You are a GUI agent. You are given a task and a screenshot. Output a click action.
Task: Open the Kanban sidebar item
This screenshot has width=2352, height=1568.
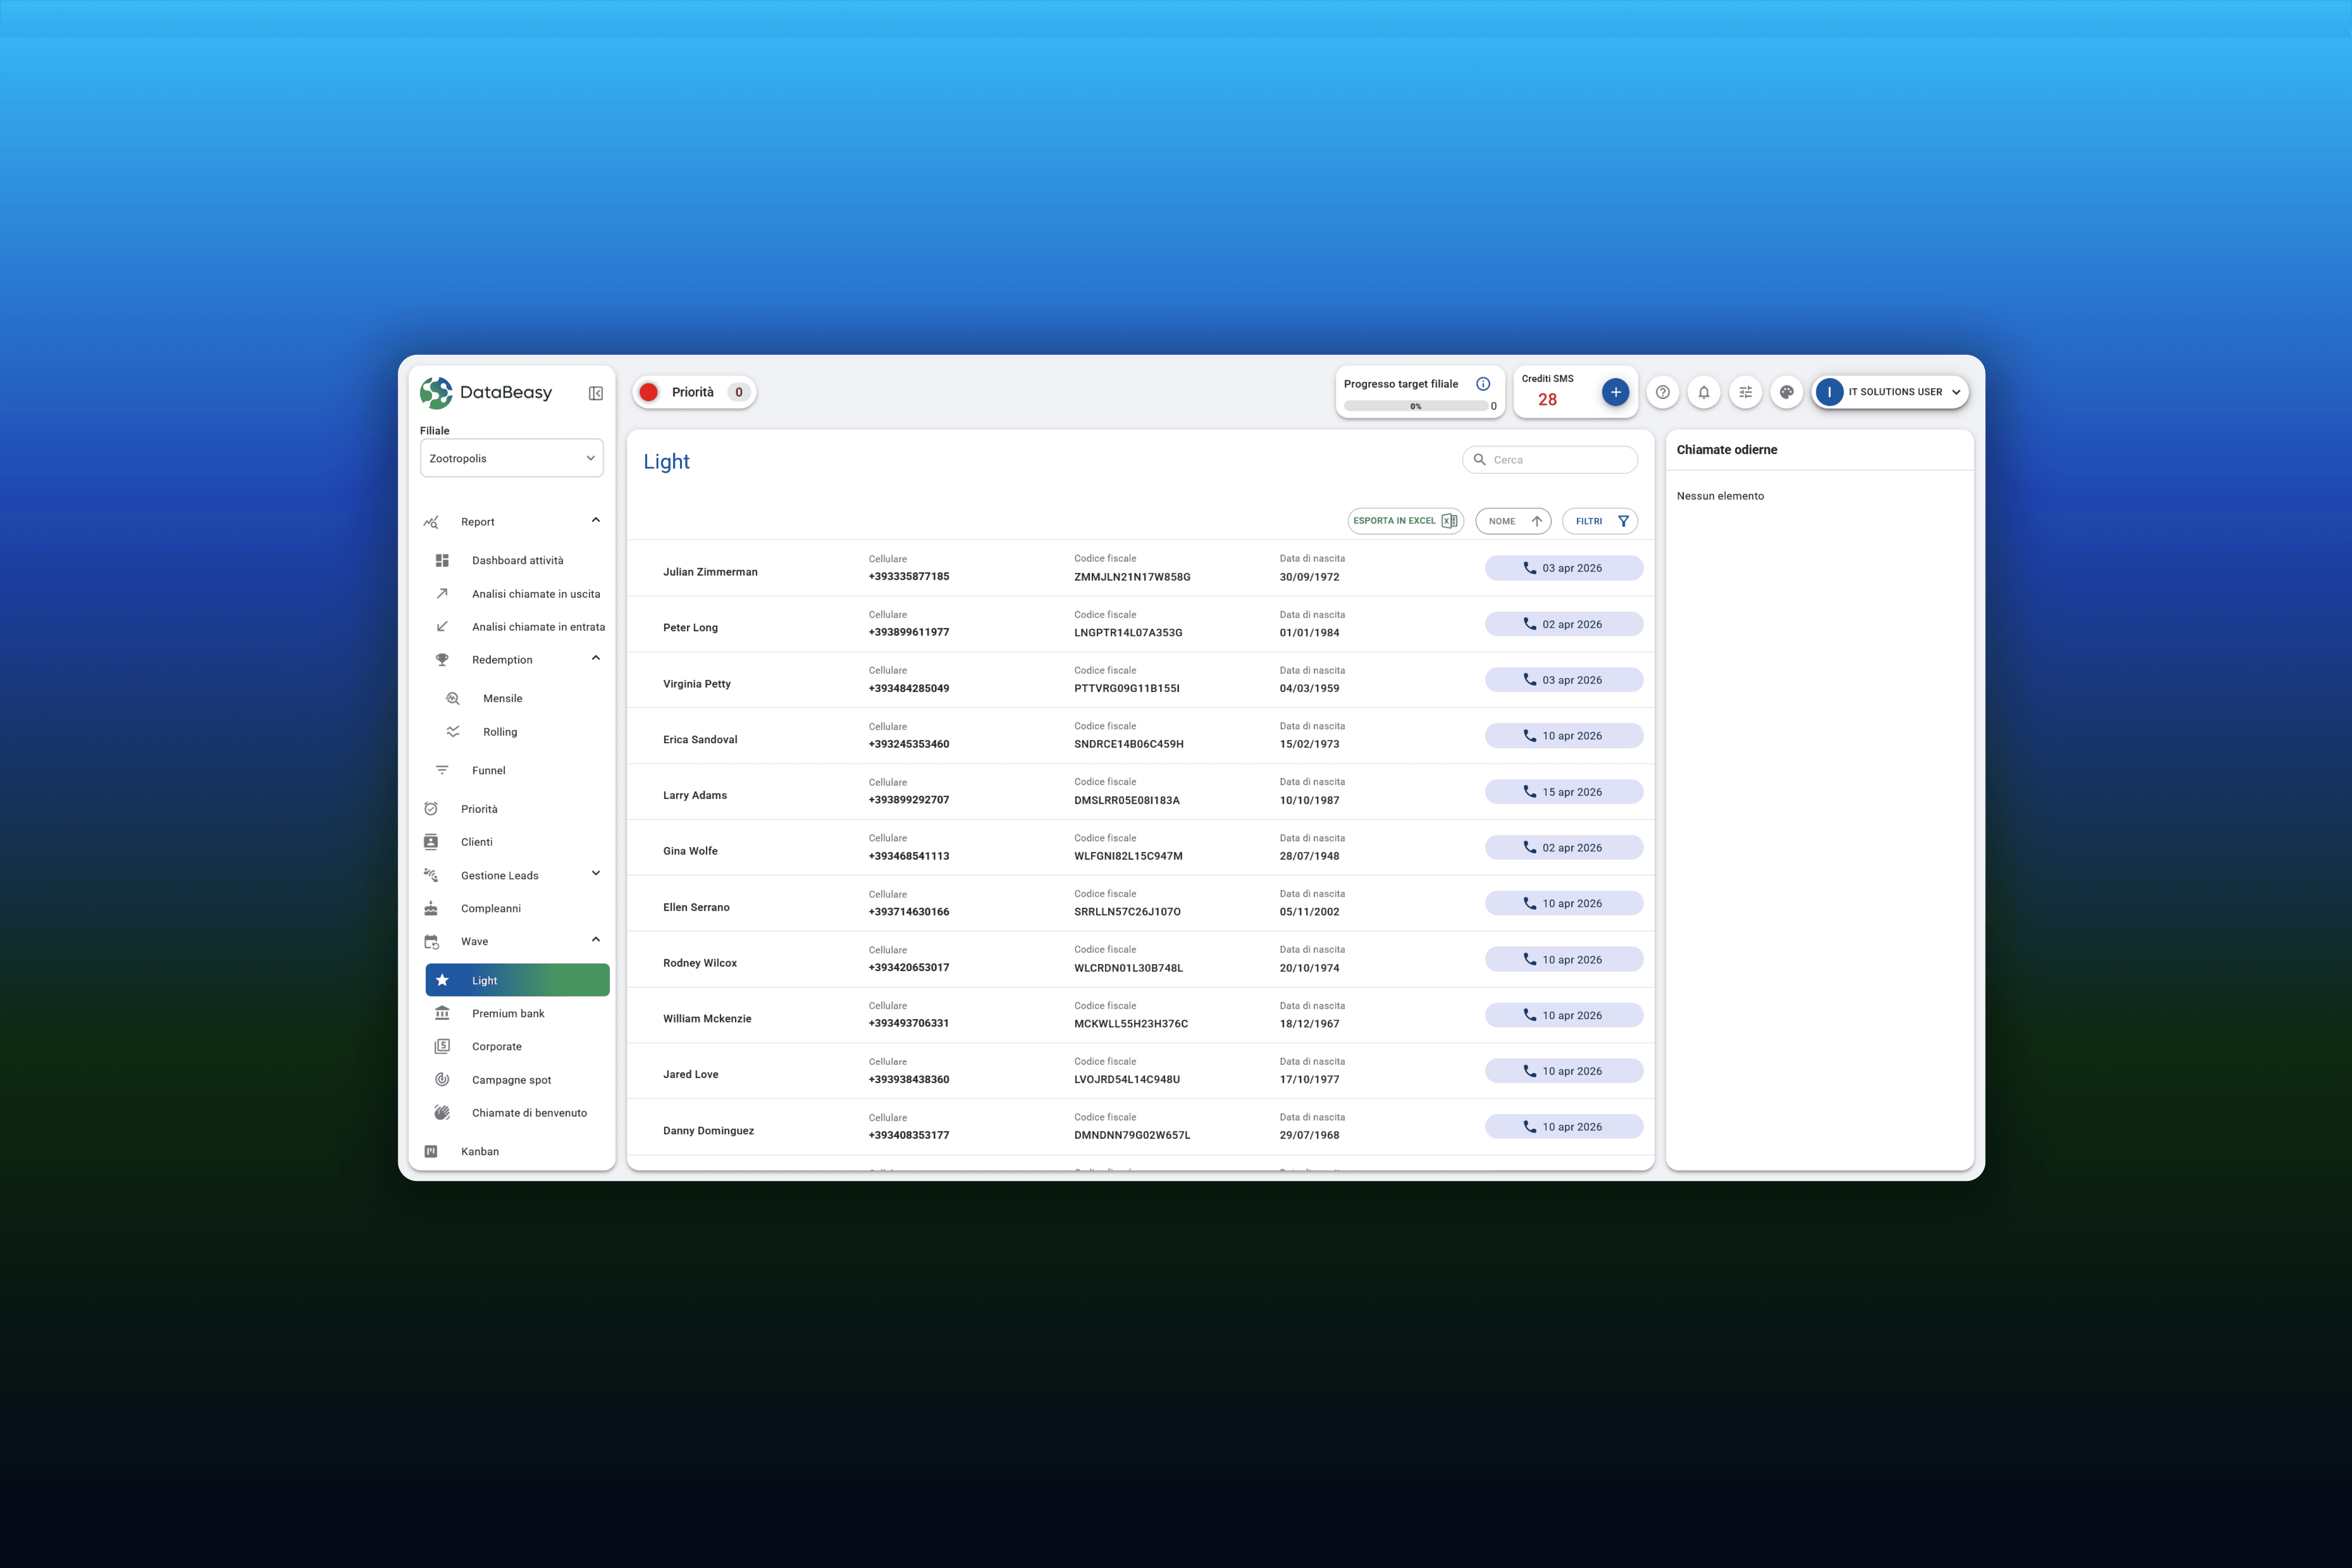point(479,1151)
